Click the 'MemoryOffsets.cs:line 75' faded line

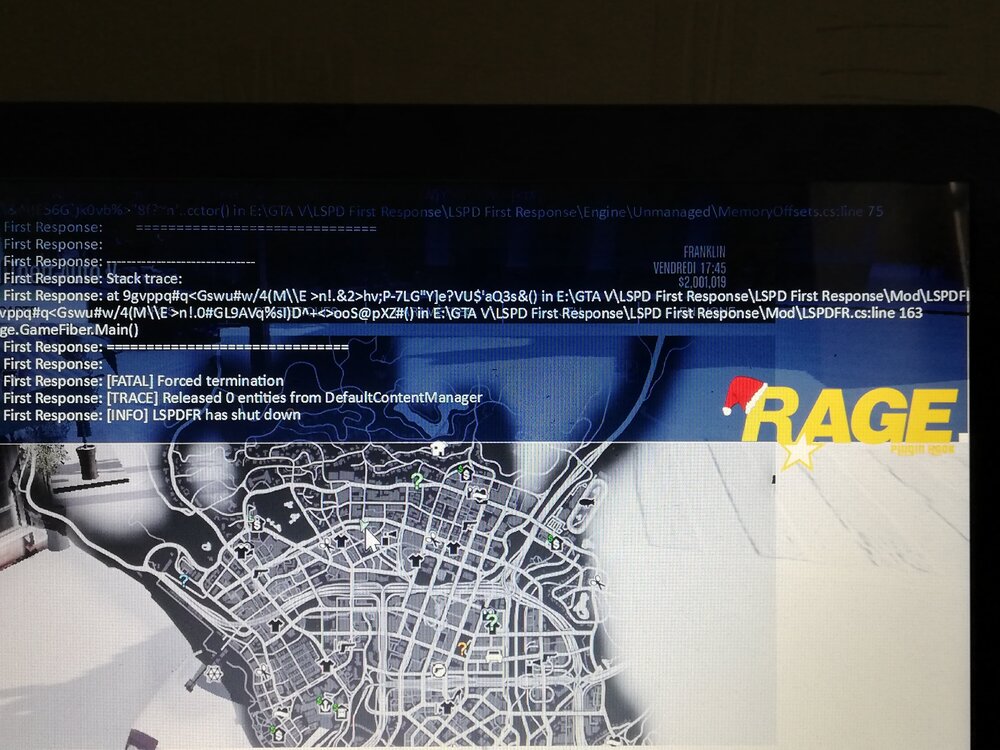click(800, 211)
